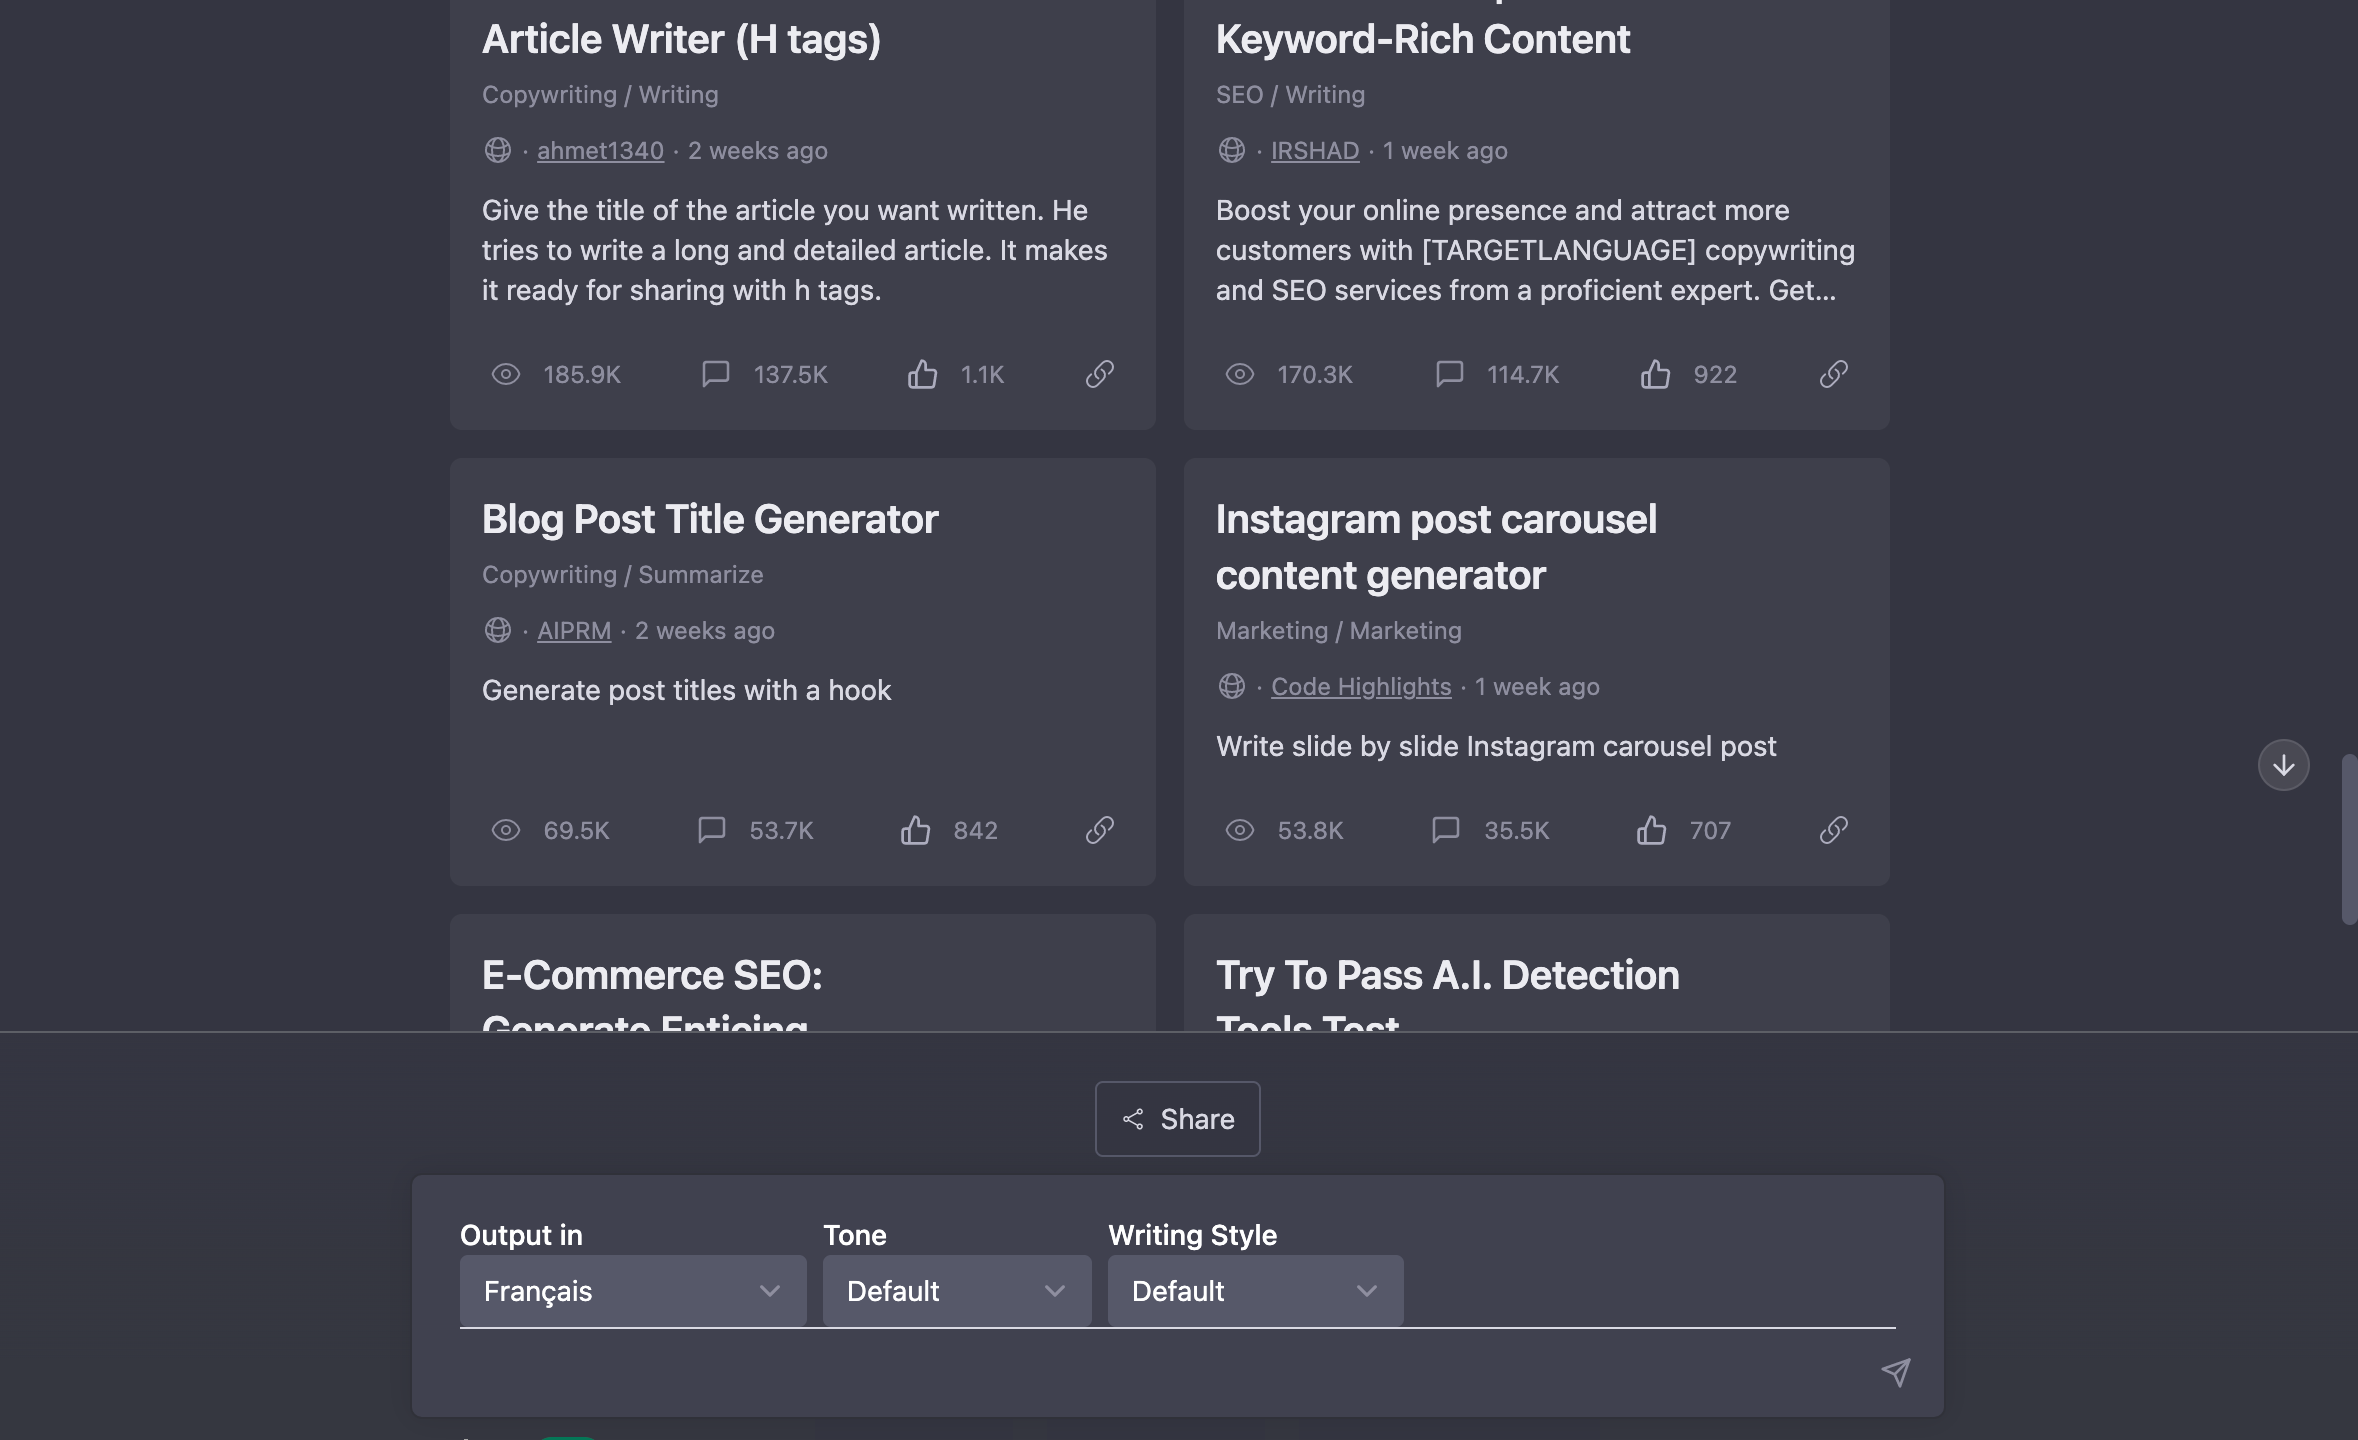Click views eye icon on Keyword-Rich Content card
This screenshot has height=1440, width=2358.
[1239, 374]
